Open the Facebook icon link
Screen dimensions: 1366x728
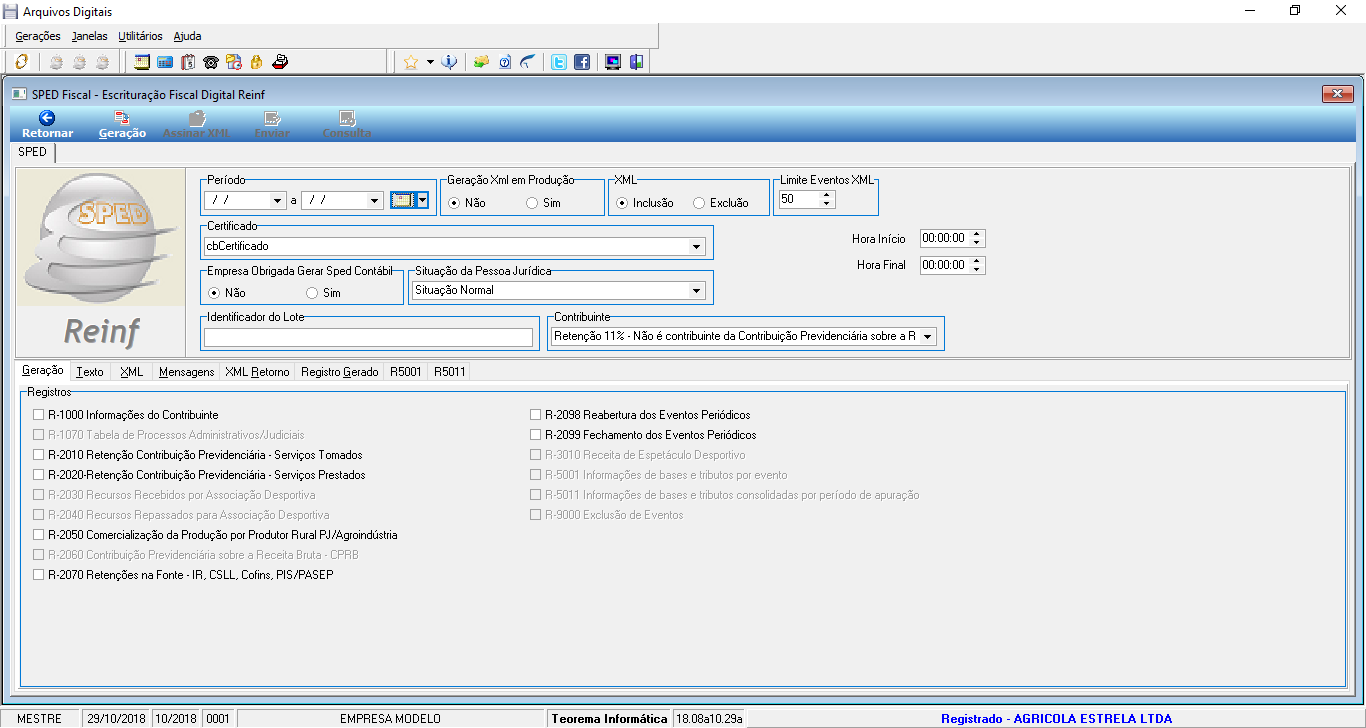(582, 62)
